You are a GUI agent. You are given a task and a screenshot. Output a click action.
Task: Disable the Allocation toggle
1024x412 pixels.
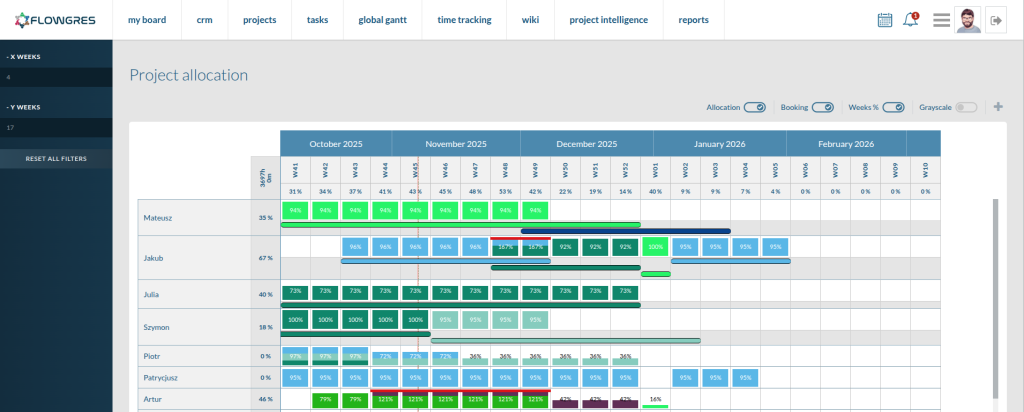(x=755, y=107)
